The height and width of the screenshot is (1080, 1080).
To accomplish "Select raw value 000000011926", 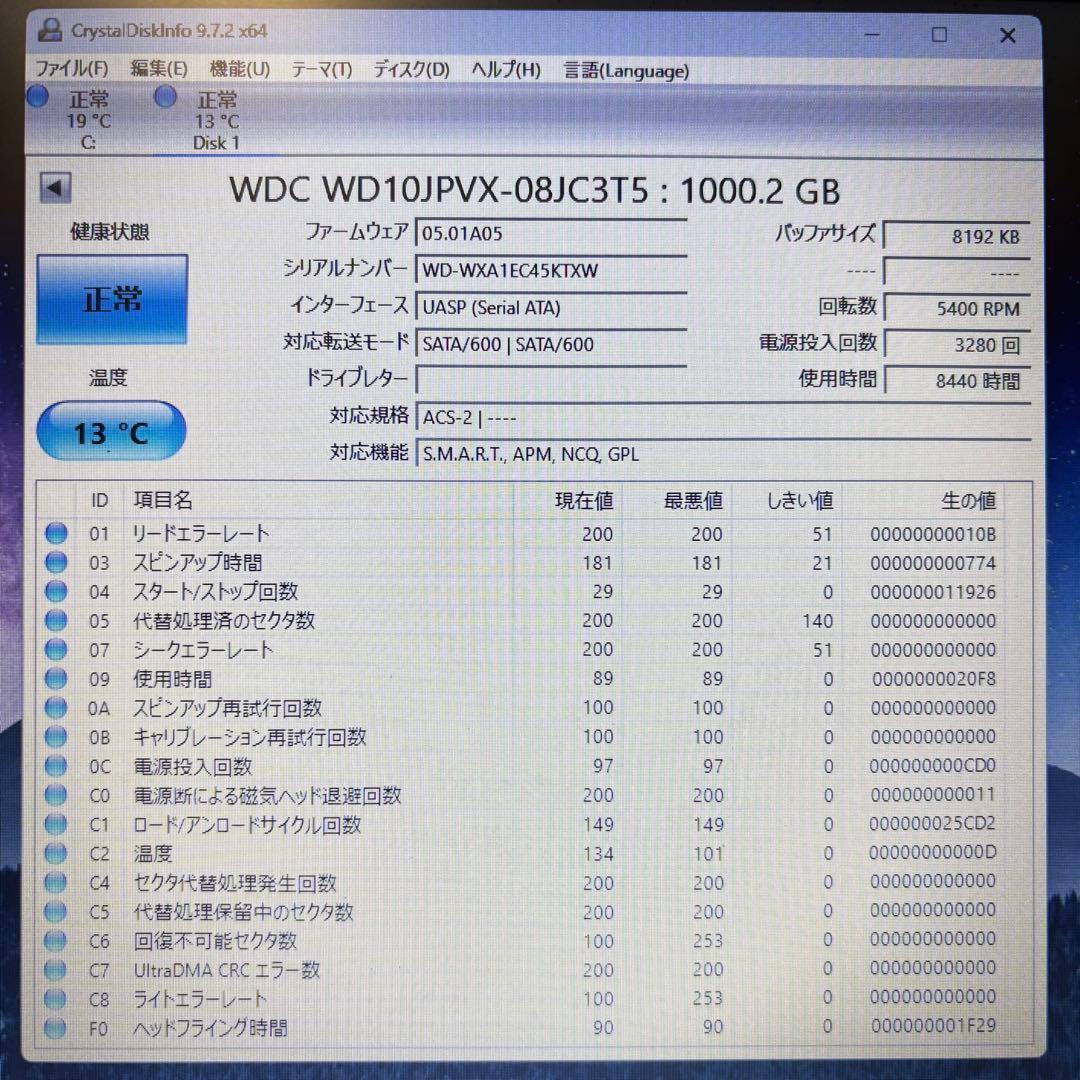I will 933,592.
